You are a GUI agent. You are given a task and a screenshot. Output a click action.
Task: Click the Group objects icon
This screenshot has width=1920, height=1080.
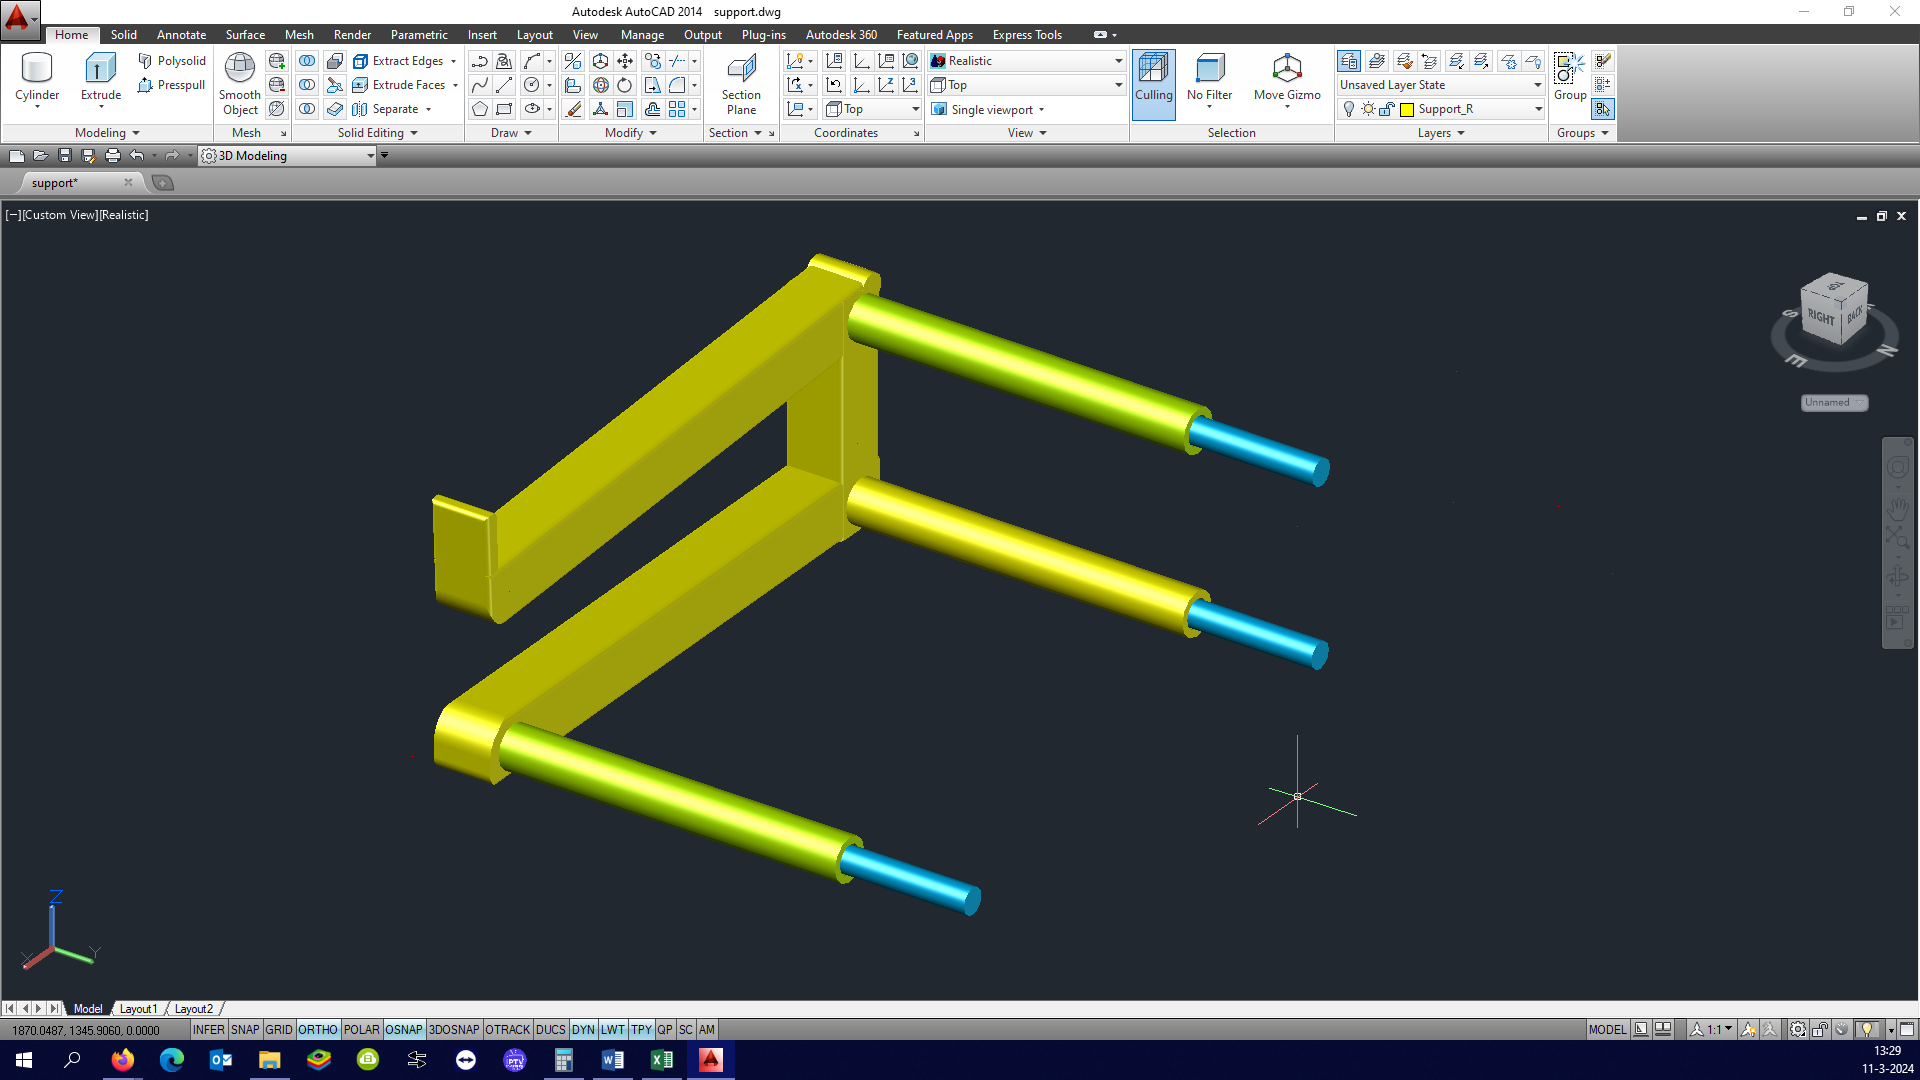click(x=1569, y=78)
